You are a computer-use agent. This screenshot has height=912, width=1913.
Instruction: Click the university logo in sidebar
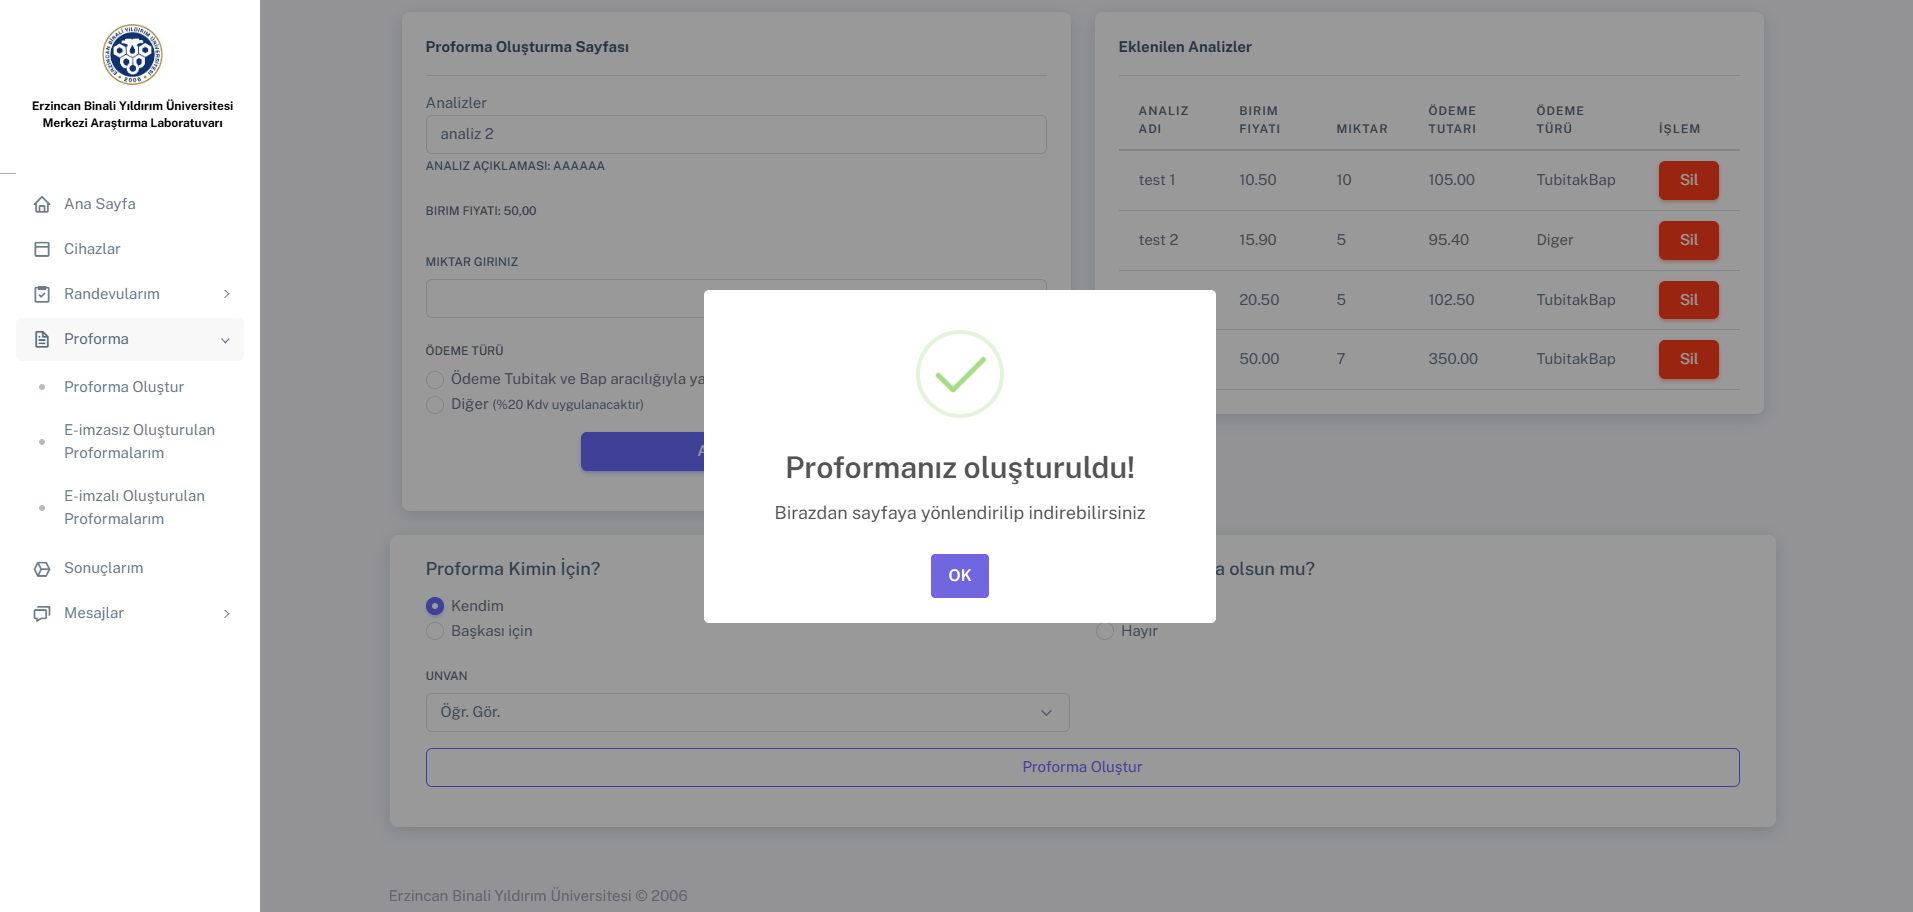132,55
